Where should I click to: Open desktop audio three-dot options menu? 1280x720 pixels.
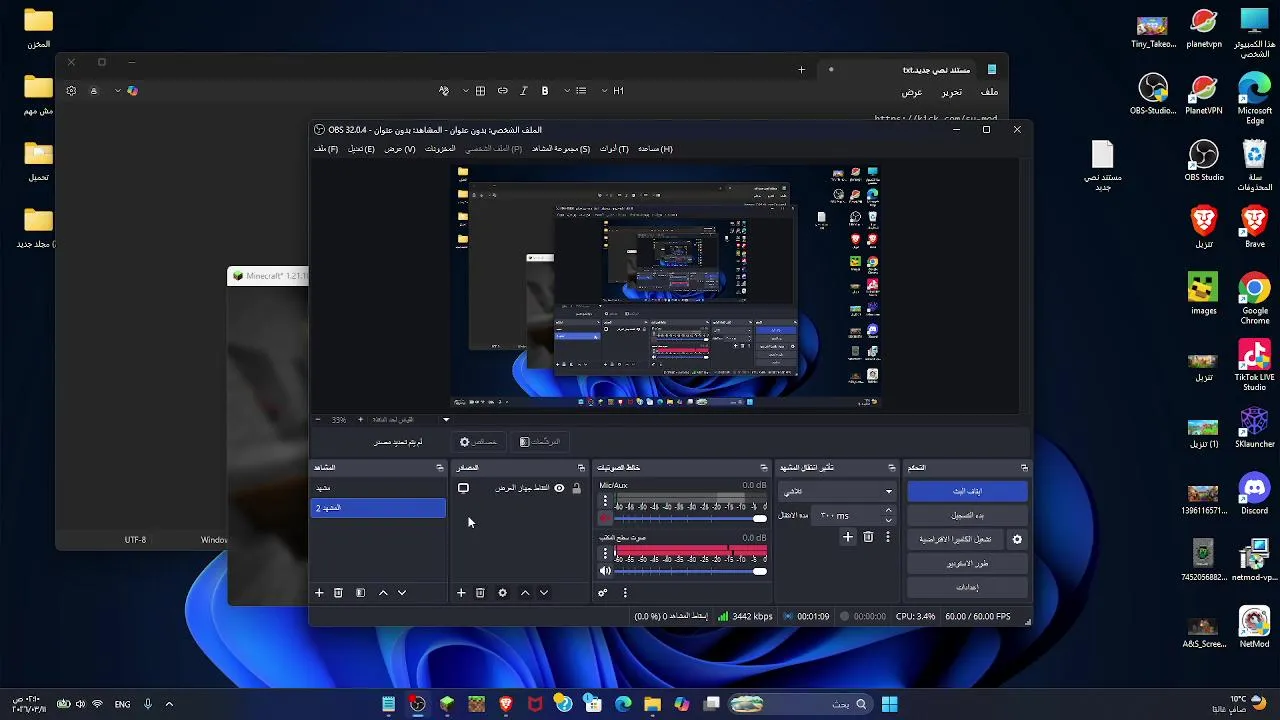pos(605,553)
